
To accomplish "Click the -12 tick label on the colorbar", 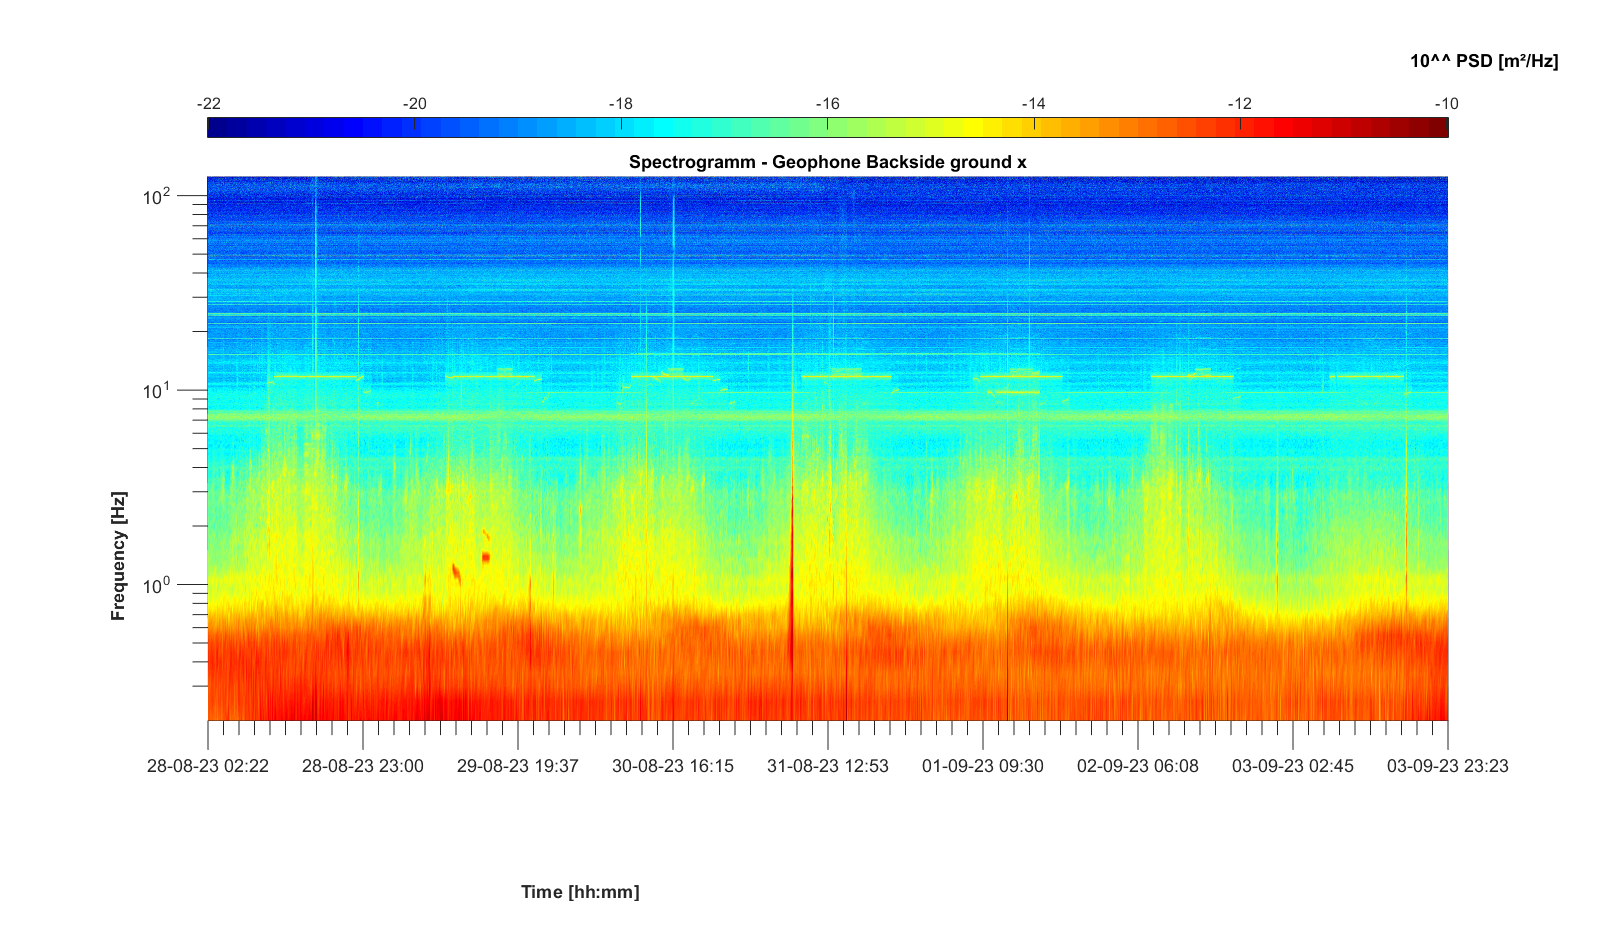I will 1240,104.
